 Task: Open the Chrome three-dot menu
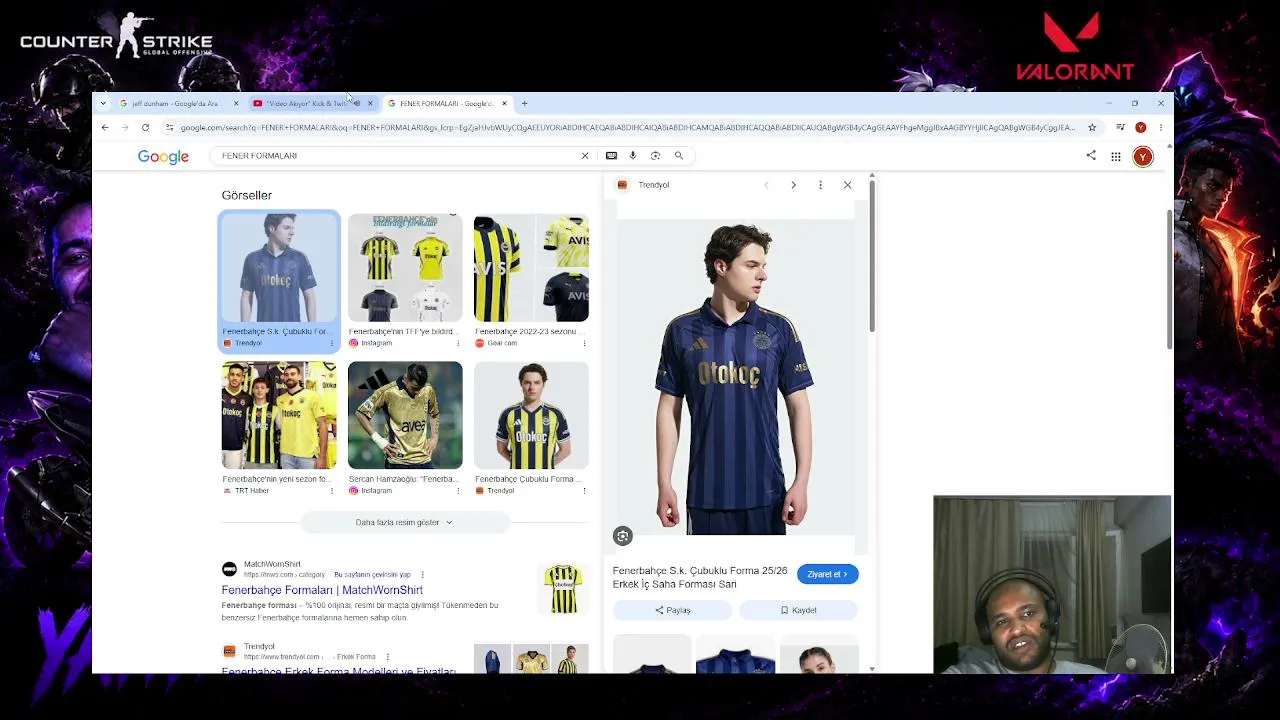pos(1160,127)
